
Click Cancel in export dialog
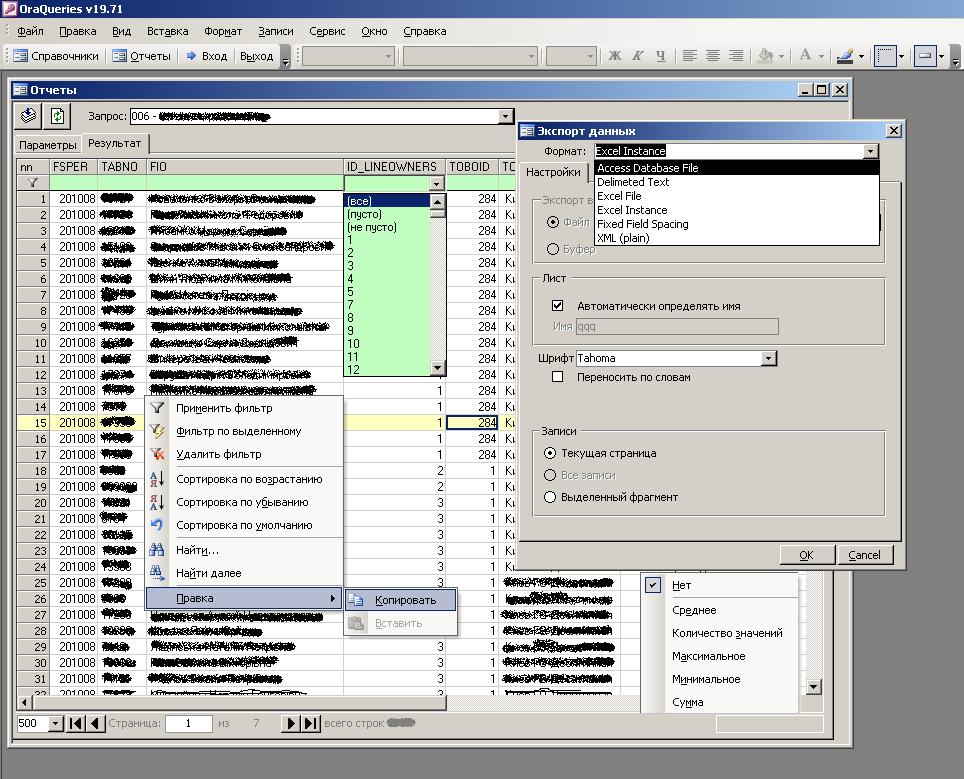(x=864, y=555)
